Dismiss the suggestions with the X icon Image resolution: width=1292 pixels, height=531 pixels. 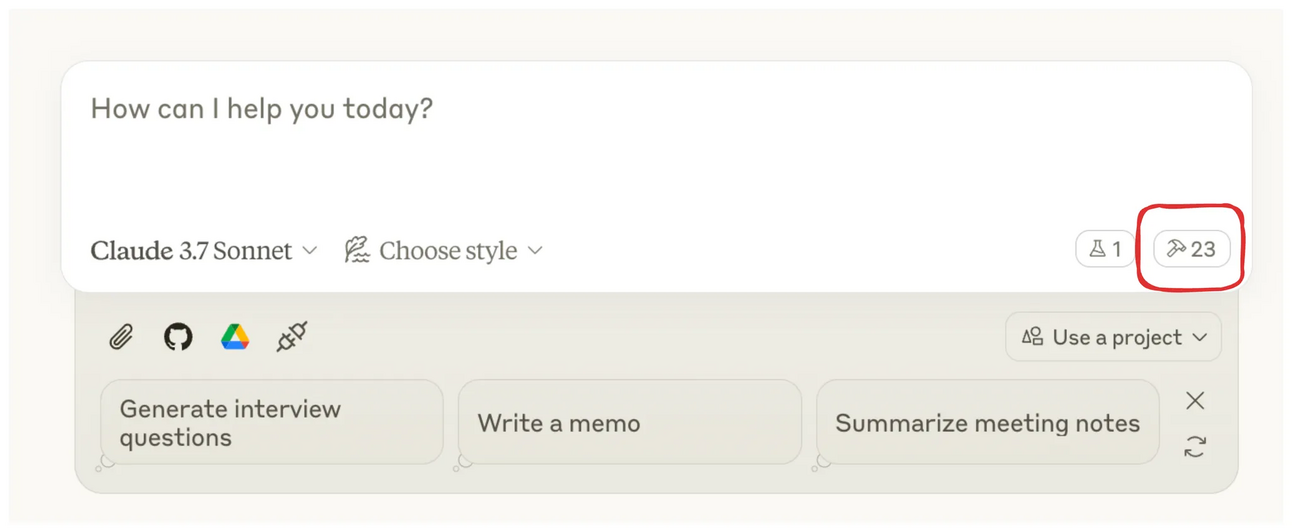click(1195, 401)
